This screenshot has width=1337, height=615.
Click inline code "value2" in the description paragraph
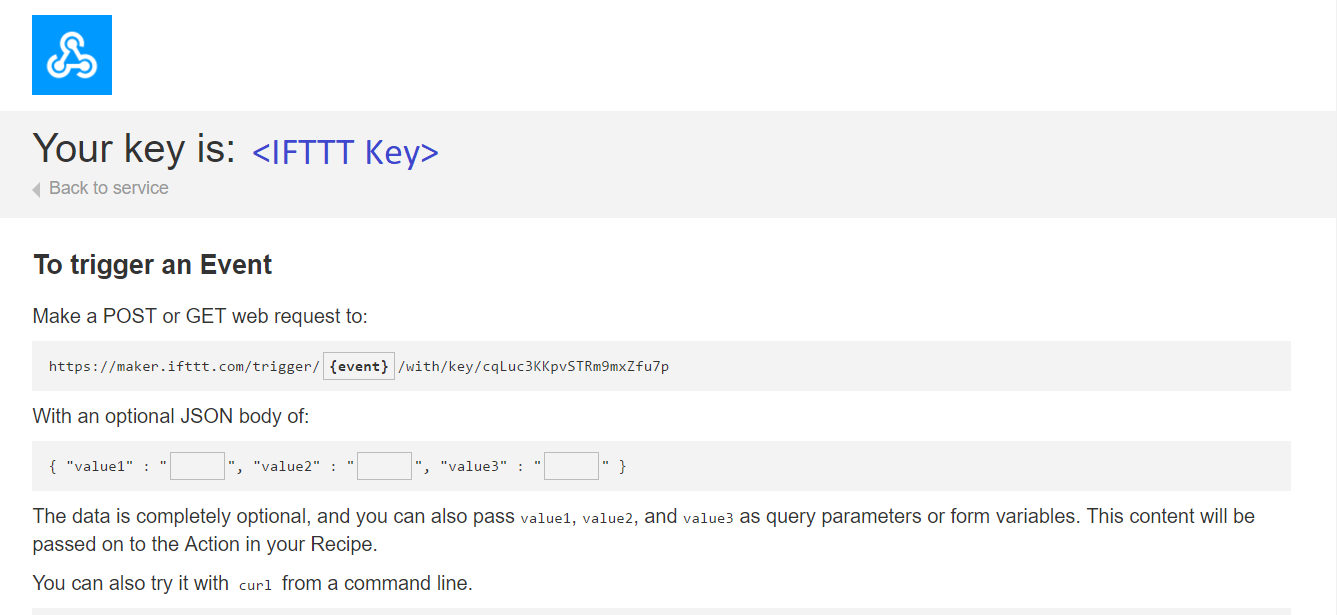click(x=607, y=518)
